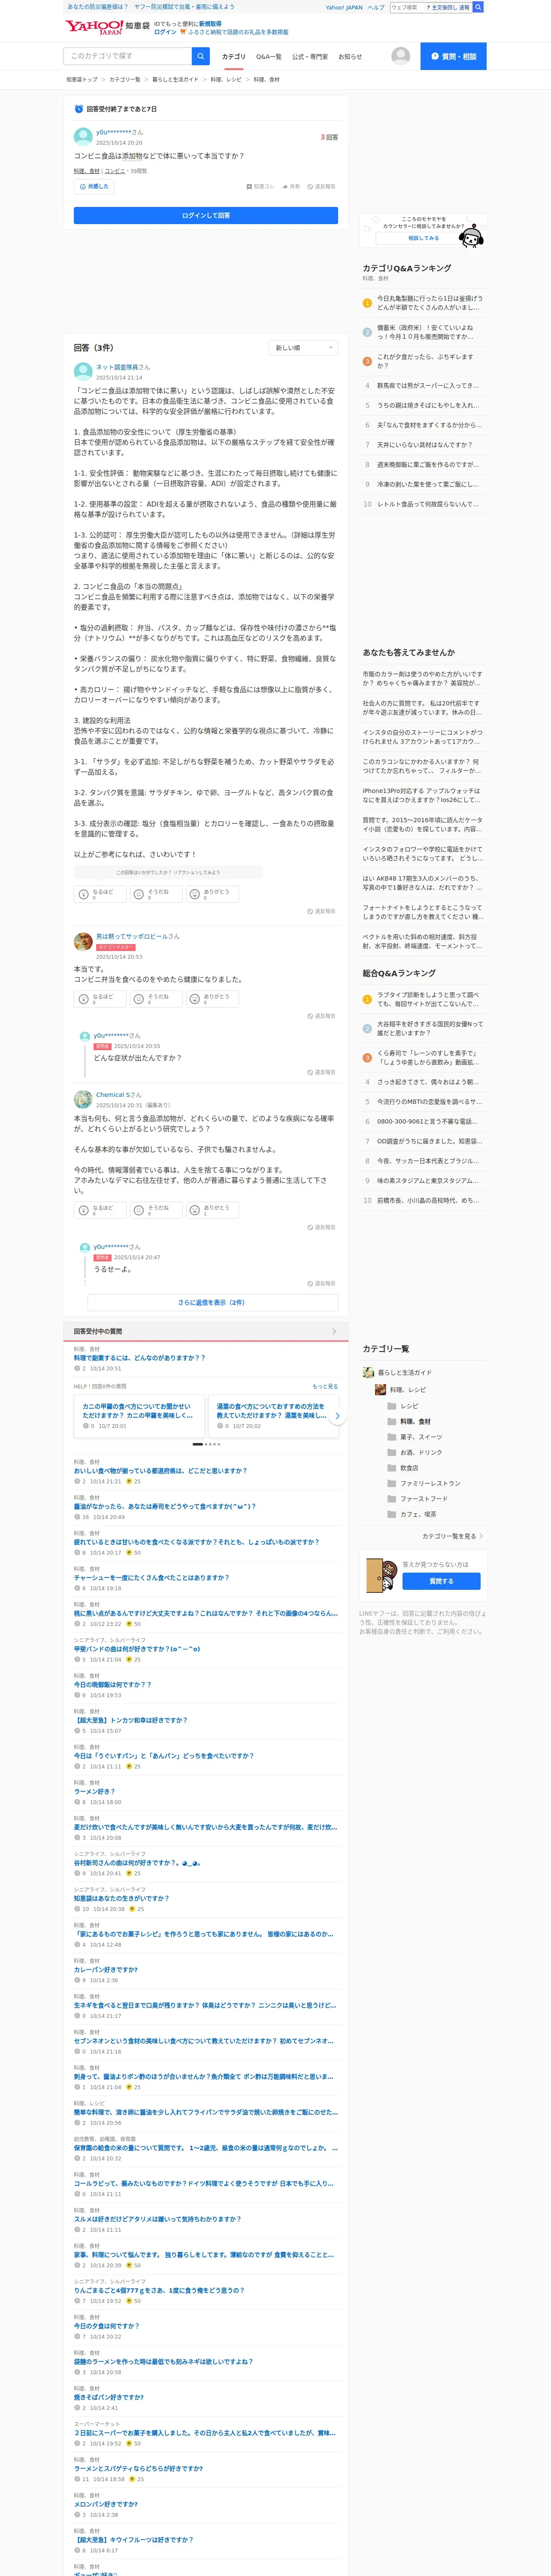Open question ラーメン好き？
Screen dimensions: 551x2576
[x=94, y=1792]
